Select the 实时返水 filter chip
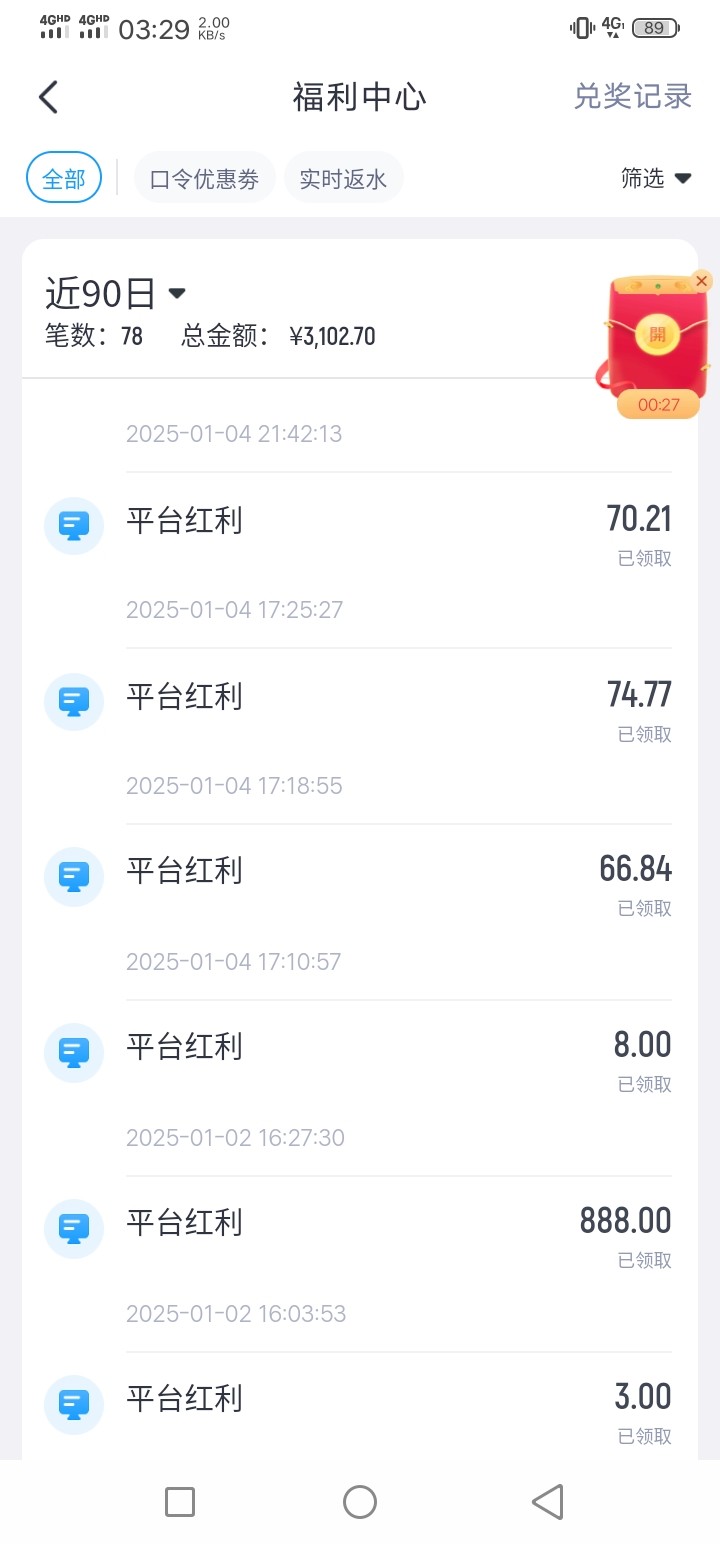 (343, 178)
